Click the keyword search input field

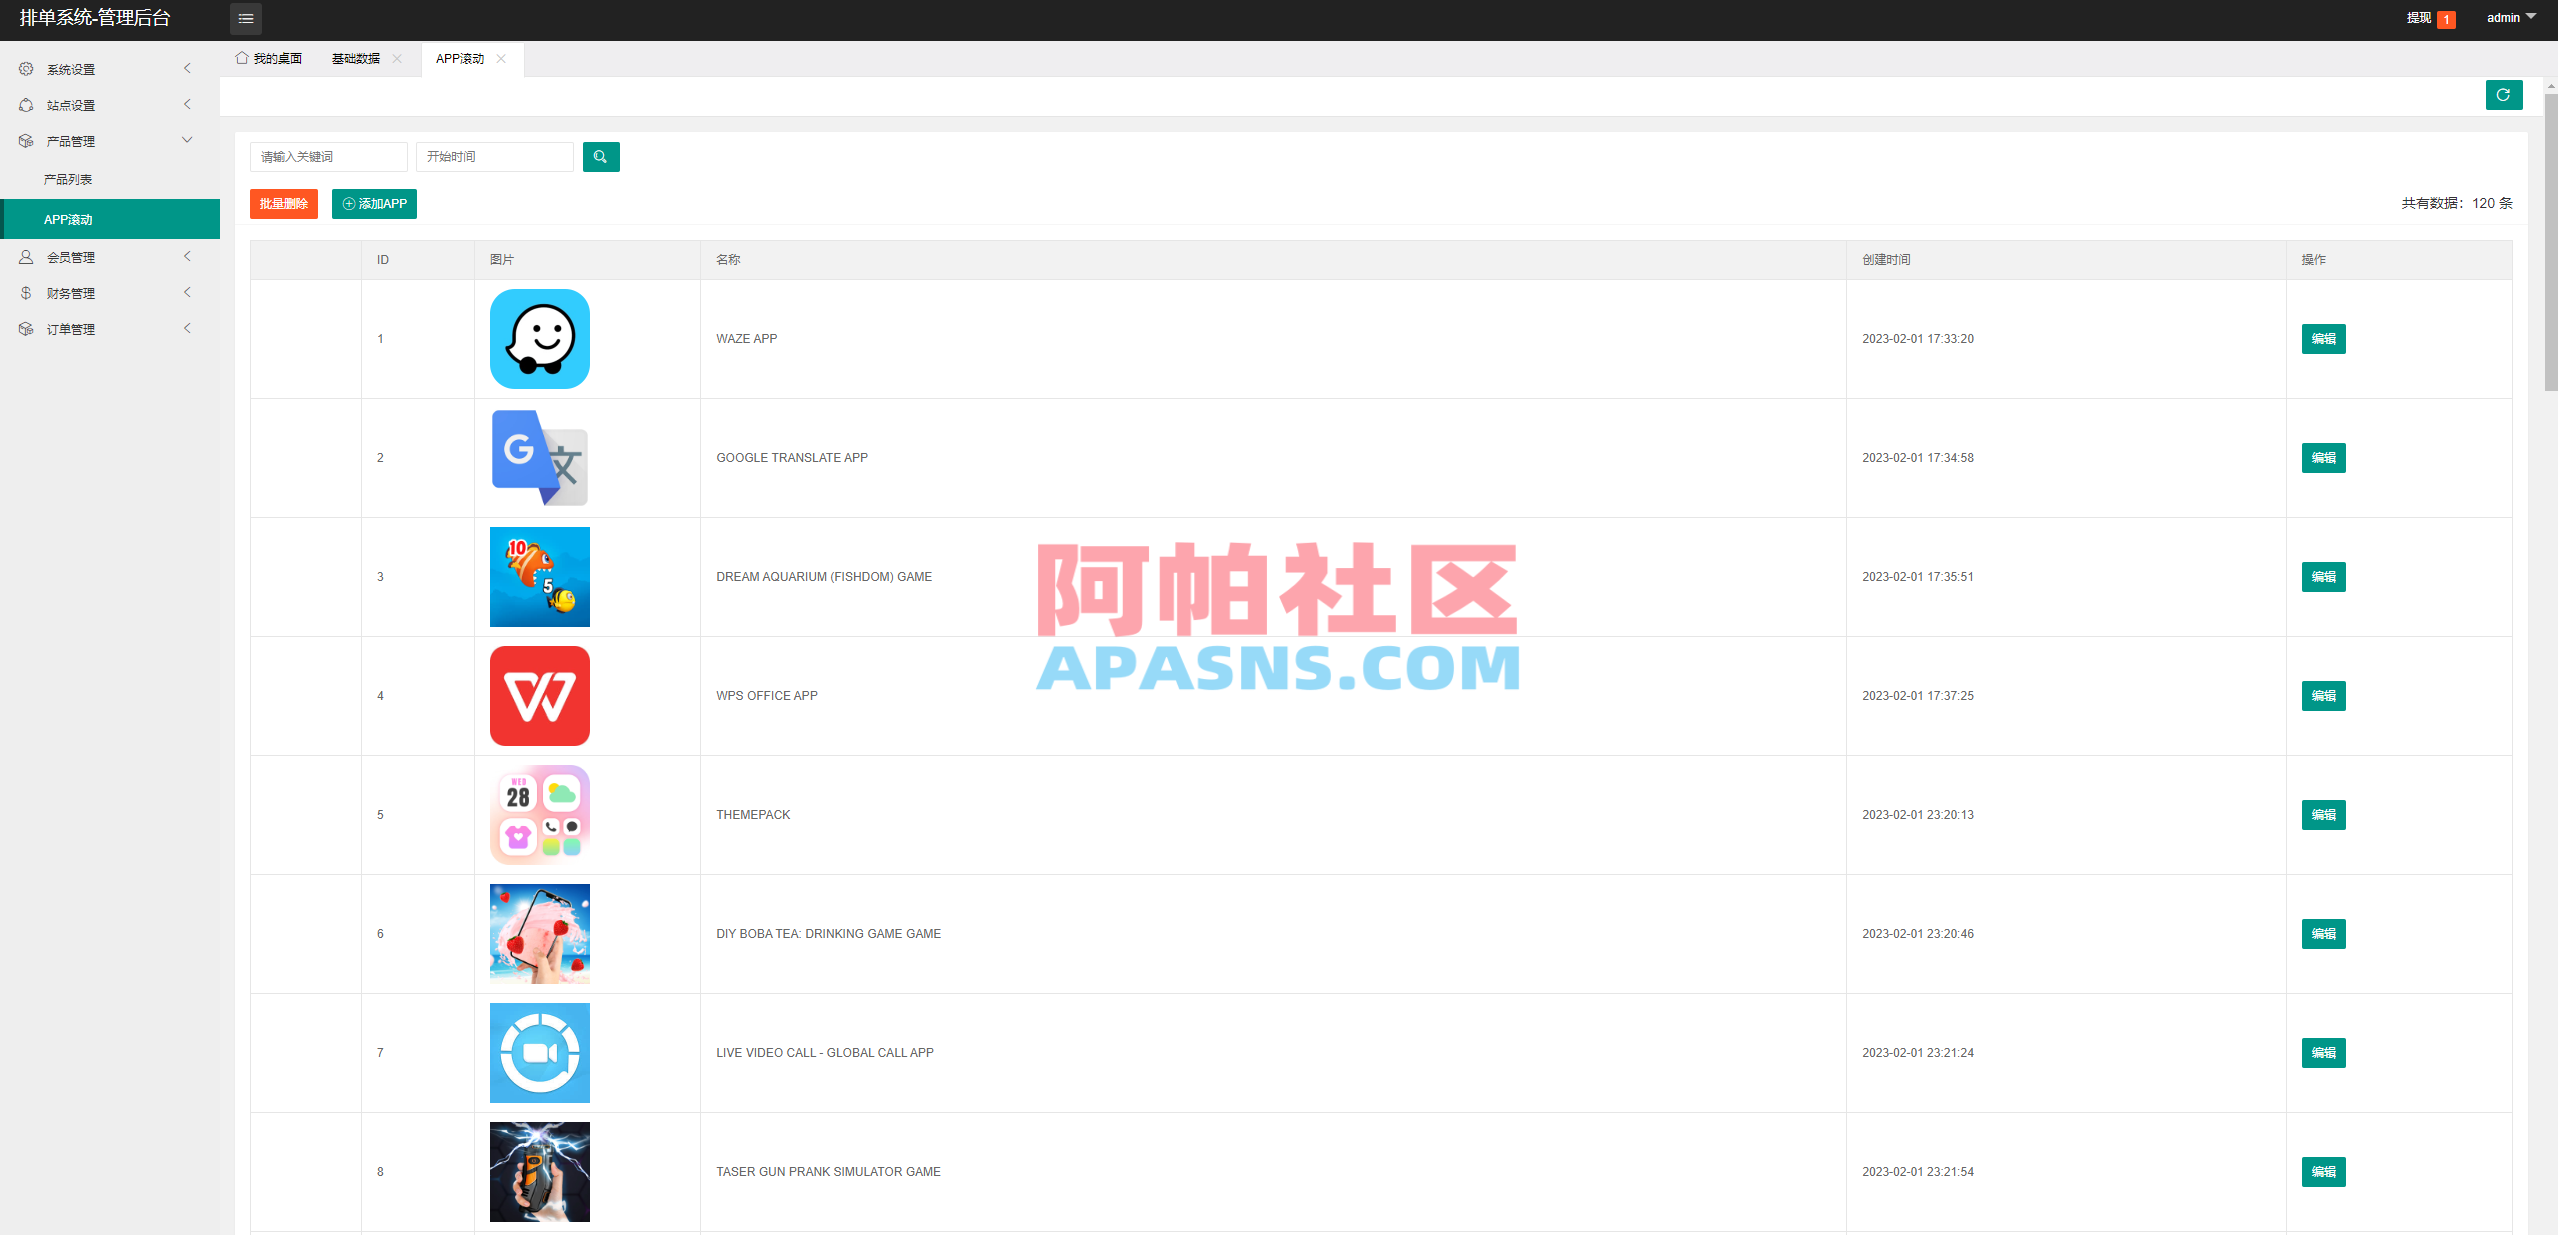(x=327, y=156)
